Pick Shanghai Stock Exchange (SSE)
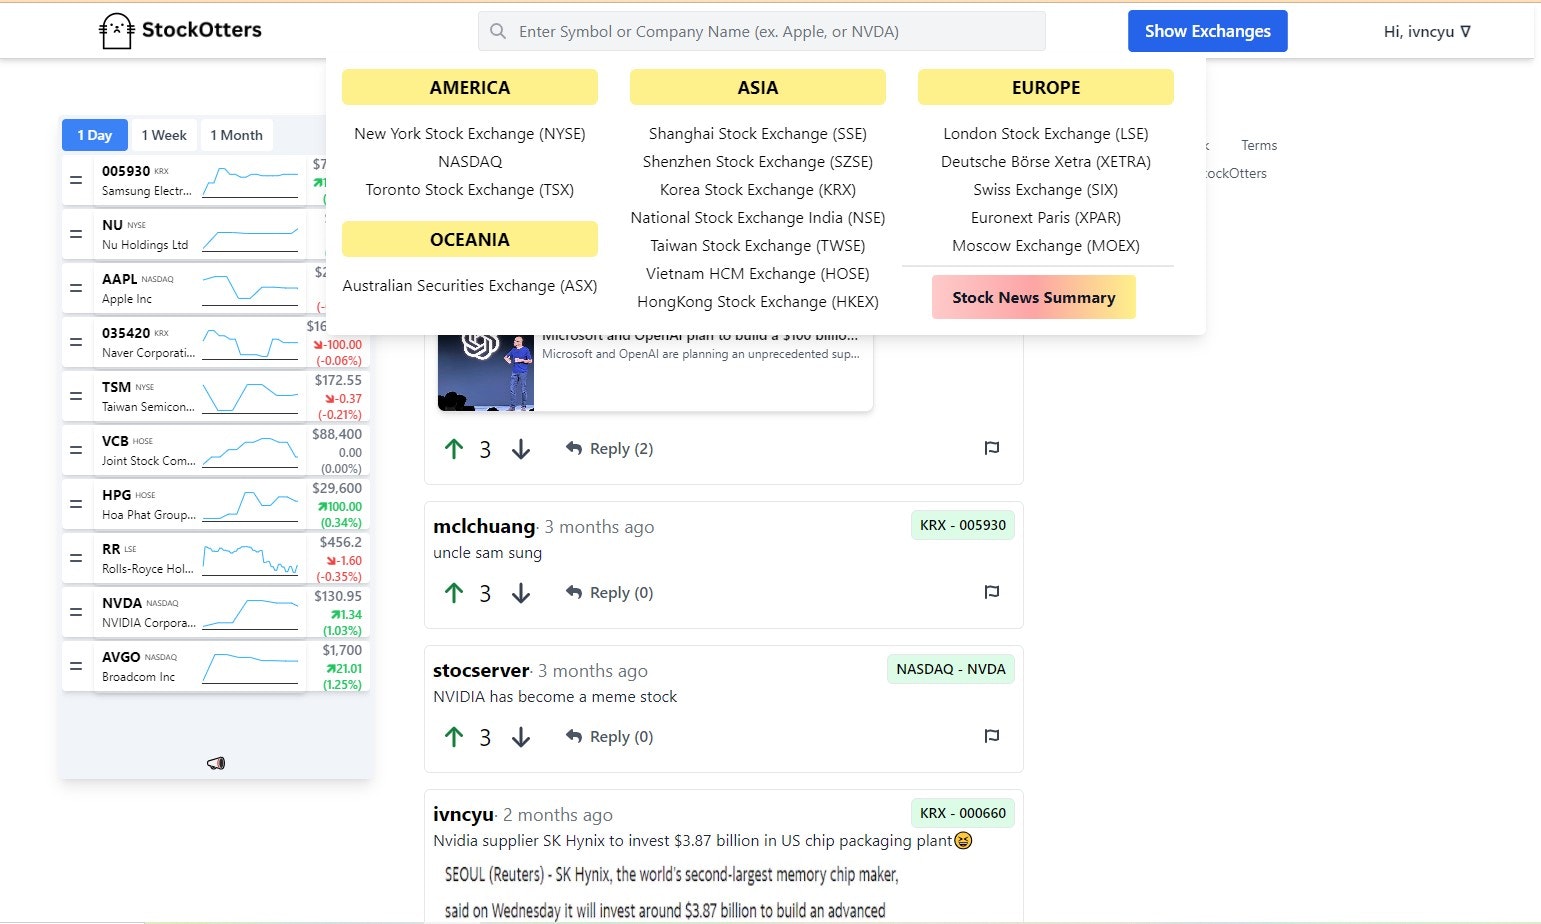This screenshot has height=924, width=1541. pos(758,134)
